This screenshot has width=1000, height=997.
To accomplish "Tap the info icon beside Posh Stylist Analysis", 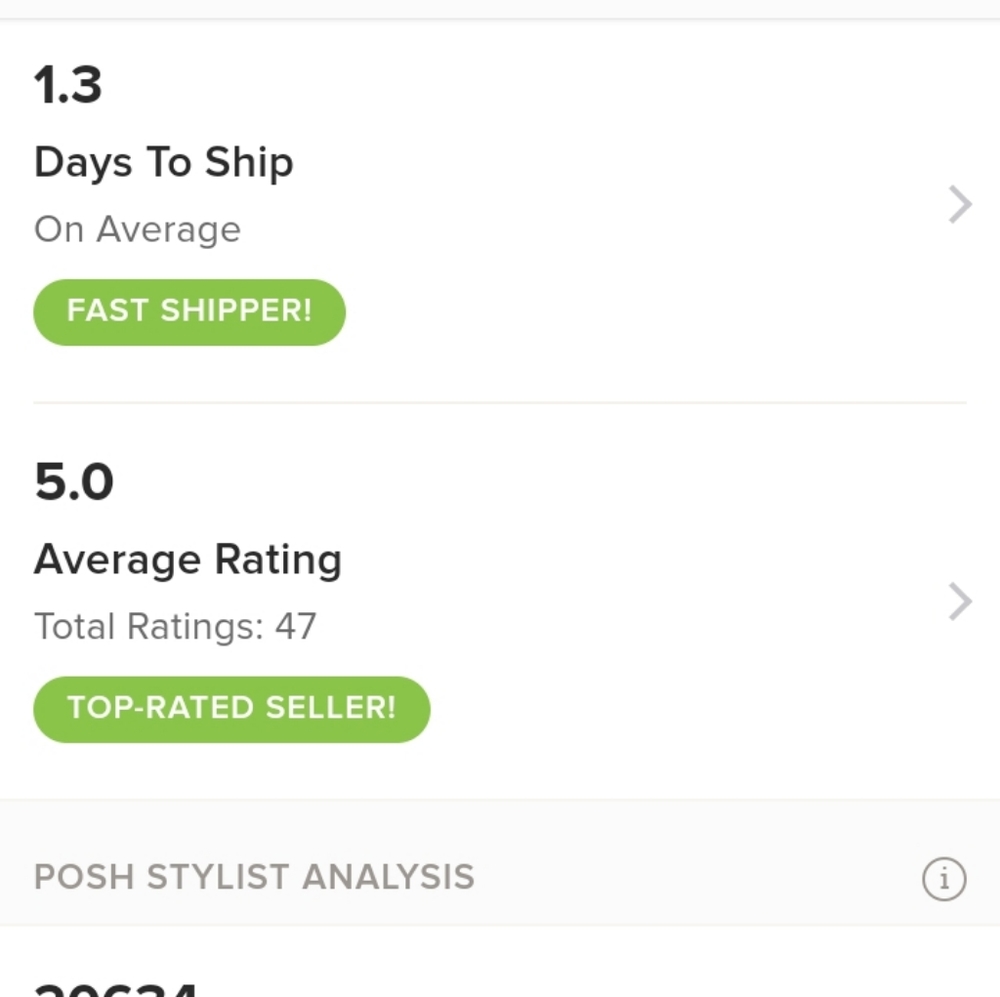I will click(x=943, y=879).
